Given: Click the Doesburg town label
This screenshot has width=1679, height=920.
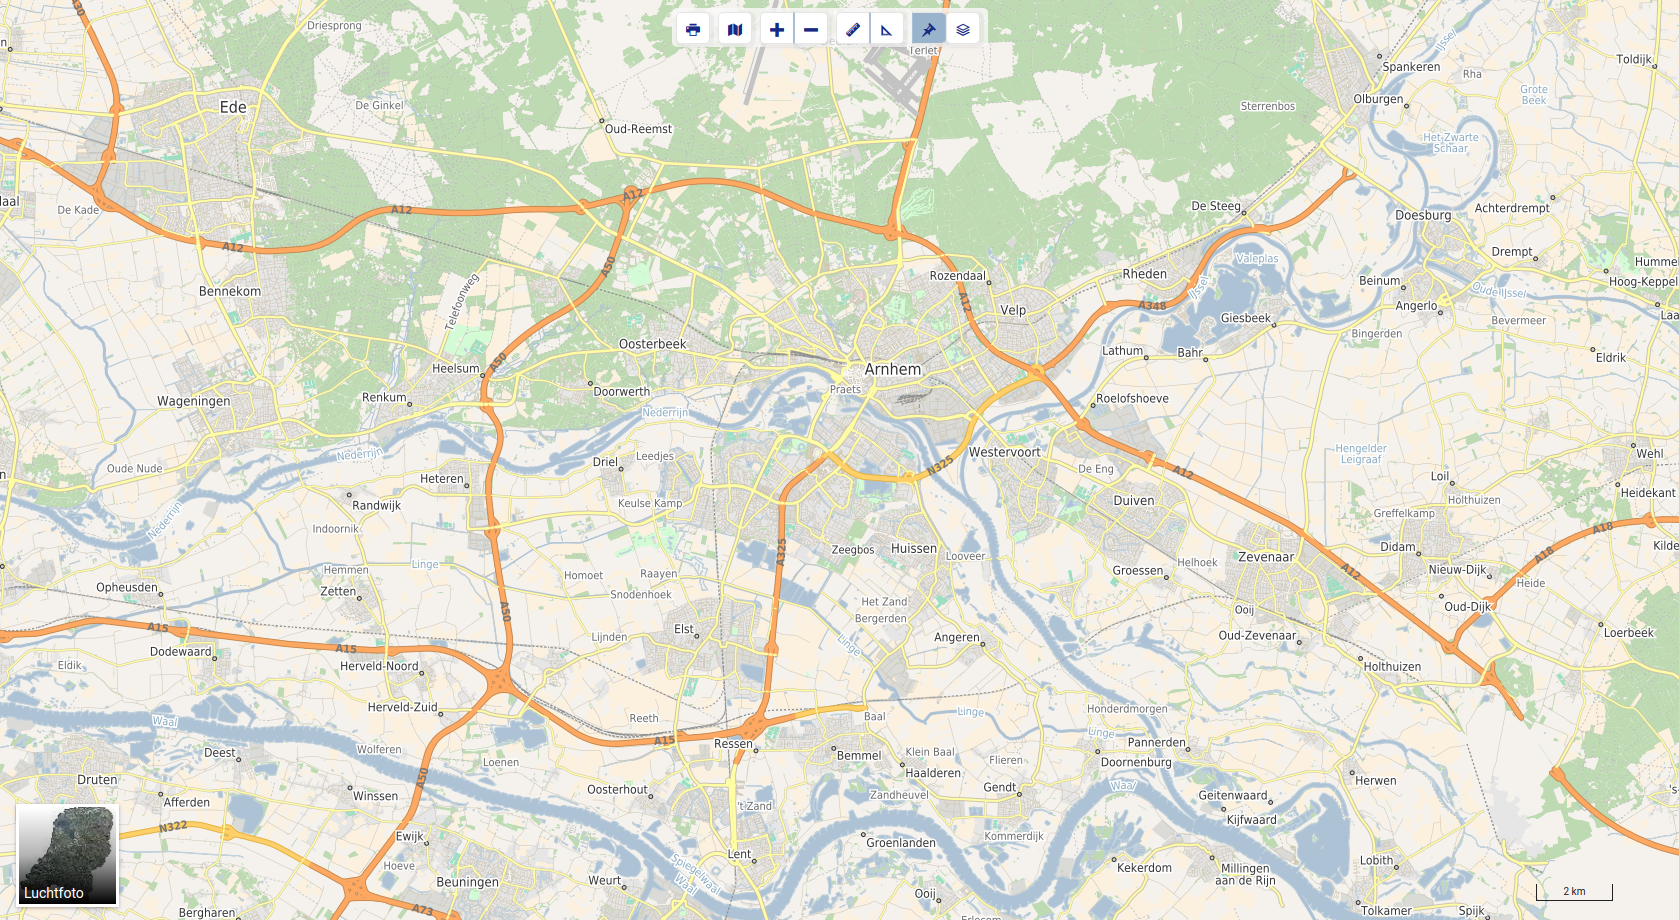Looking at the screenshot, I should coord(1423,215).
